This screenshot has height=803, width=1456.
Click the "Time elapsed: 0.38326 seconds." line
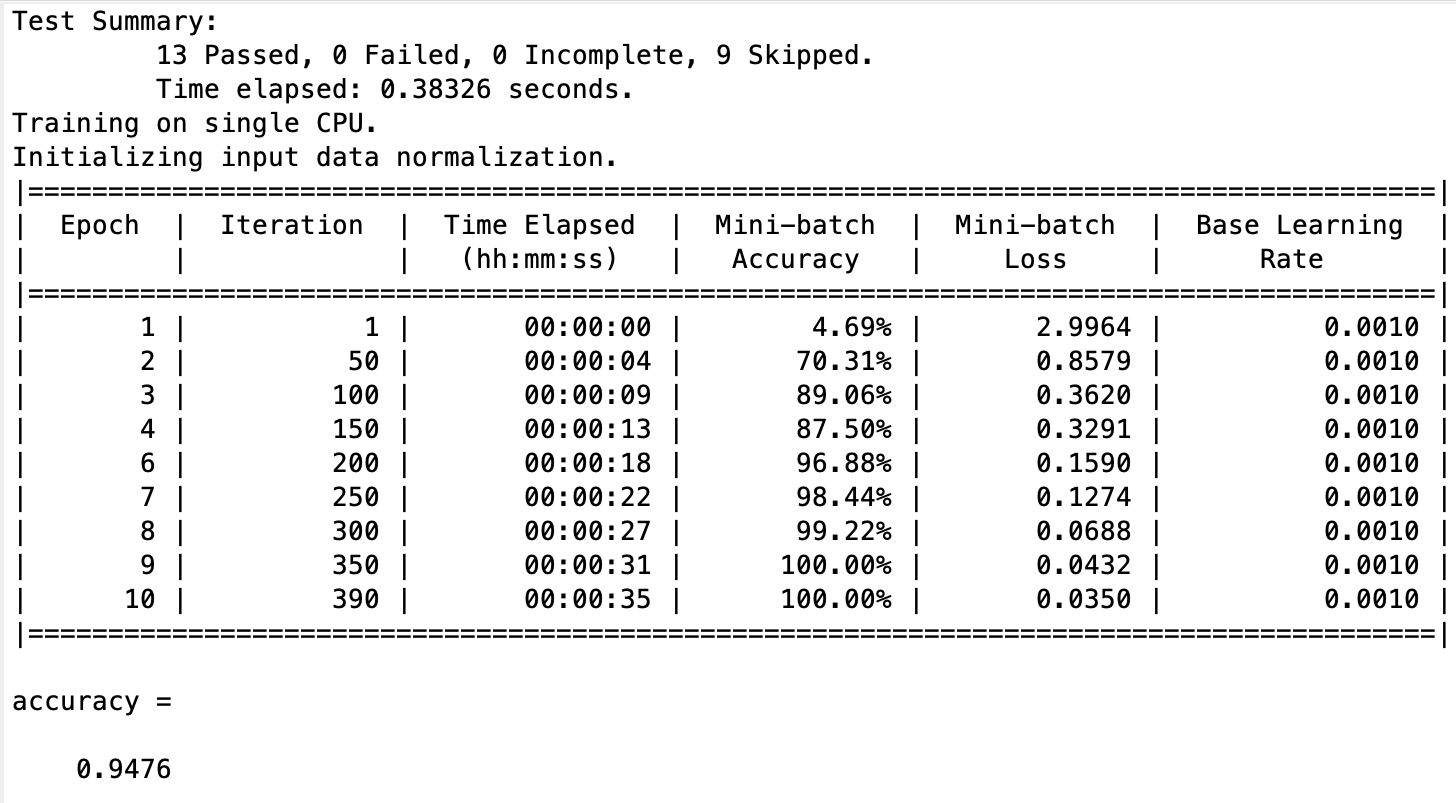pos(395,90)
